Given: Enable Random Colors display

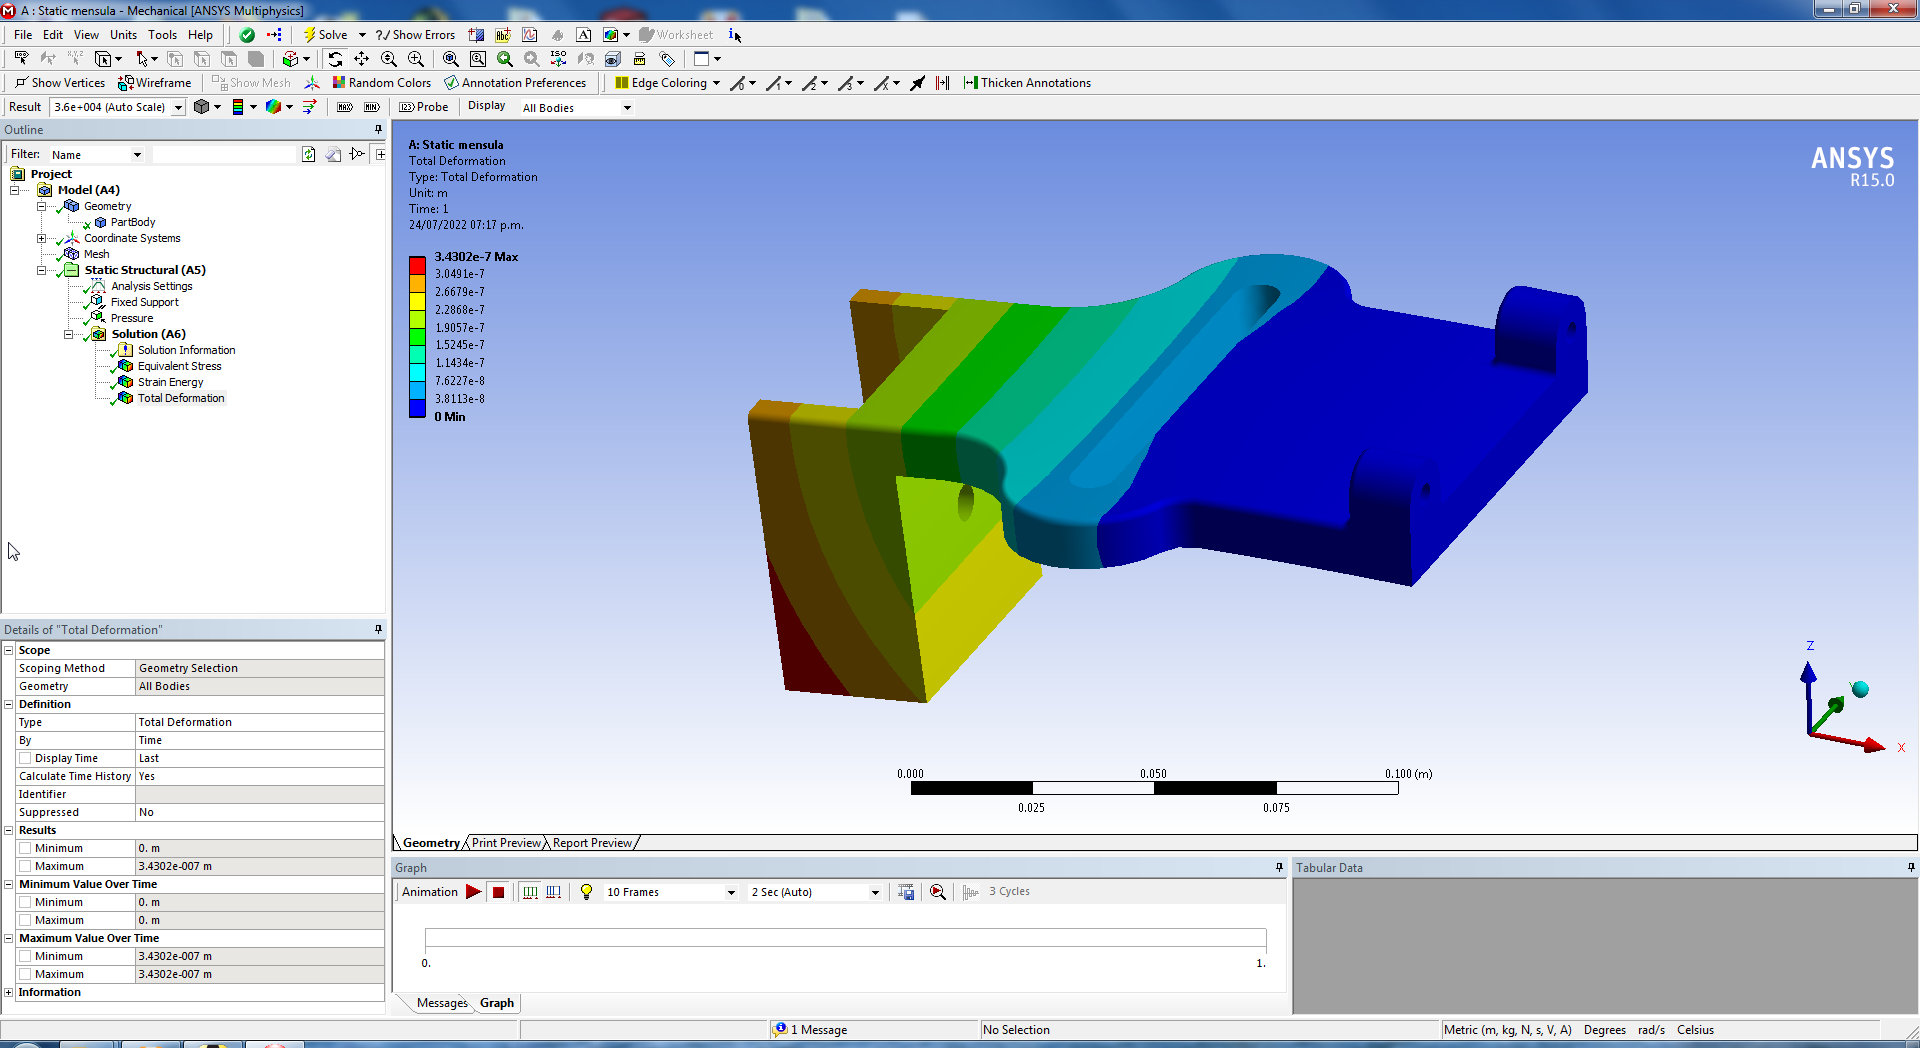Looking at the screenshot, I should 381,83.
